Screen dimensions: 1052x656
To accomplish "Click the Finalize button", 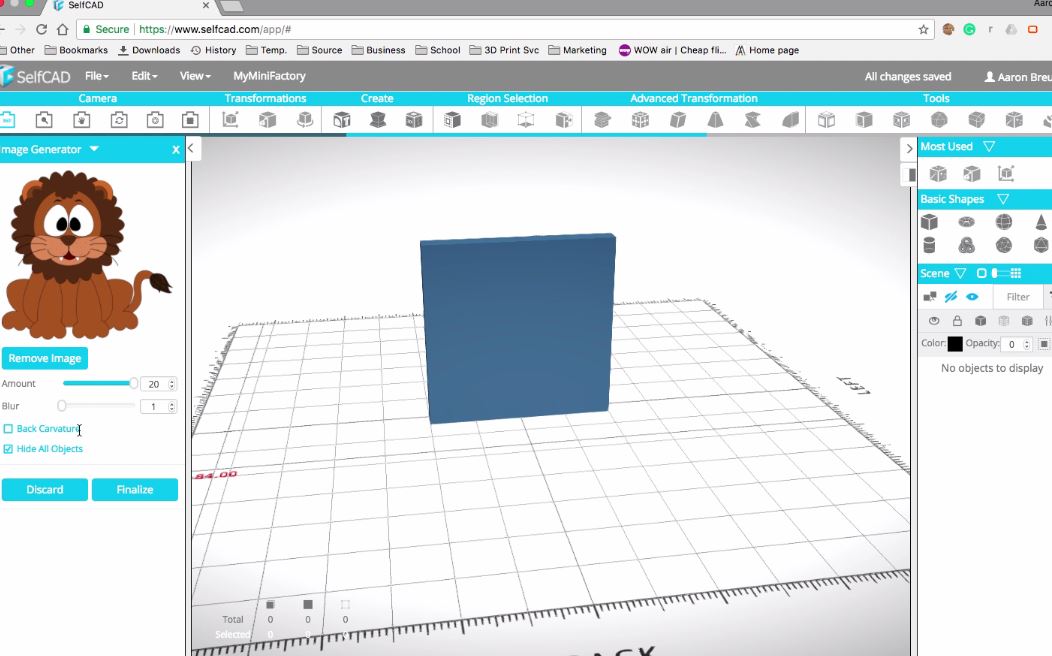I will 135,490.
